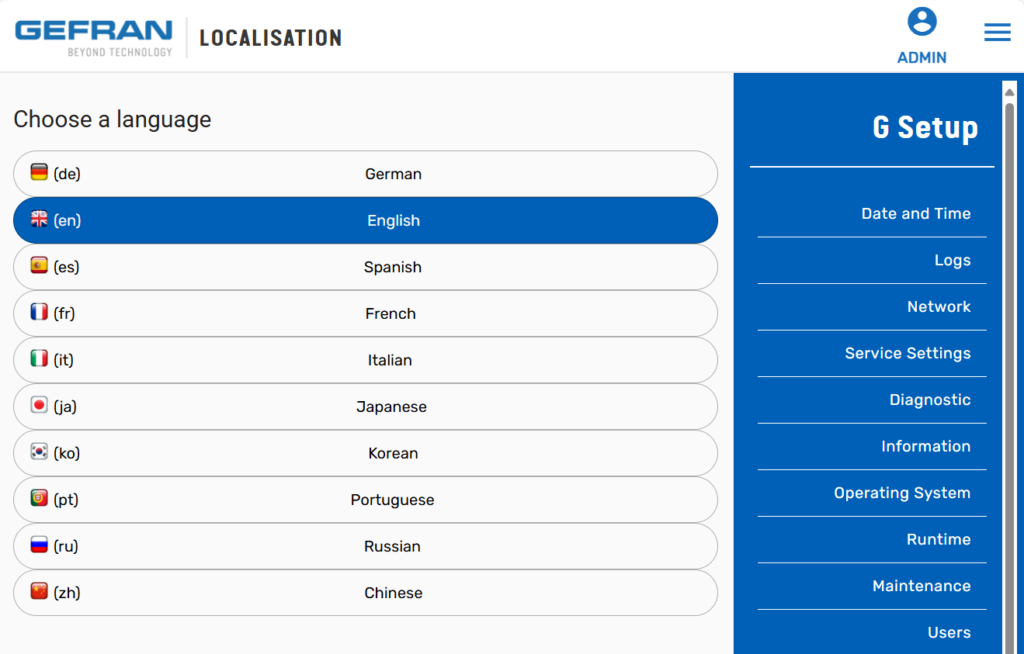Set the language to Italian
Image resolution: width=1024 pixels, height=654 pixels.
click(x=365, y=360)
